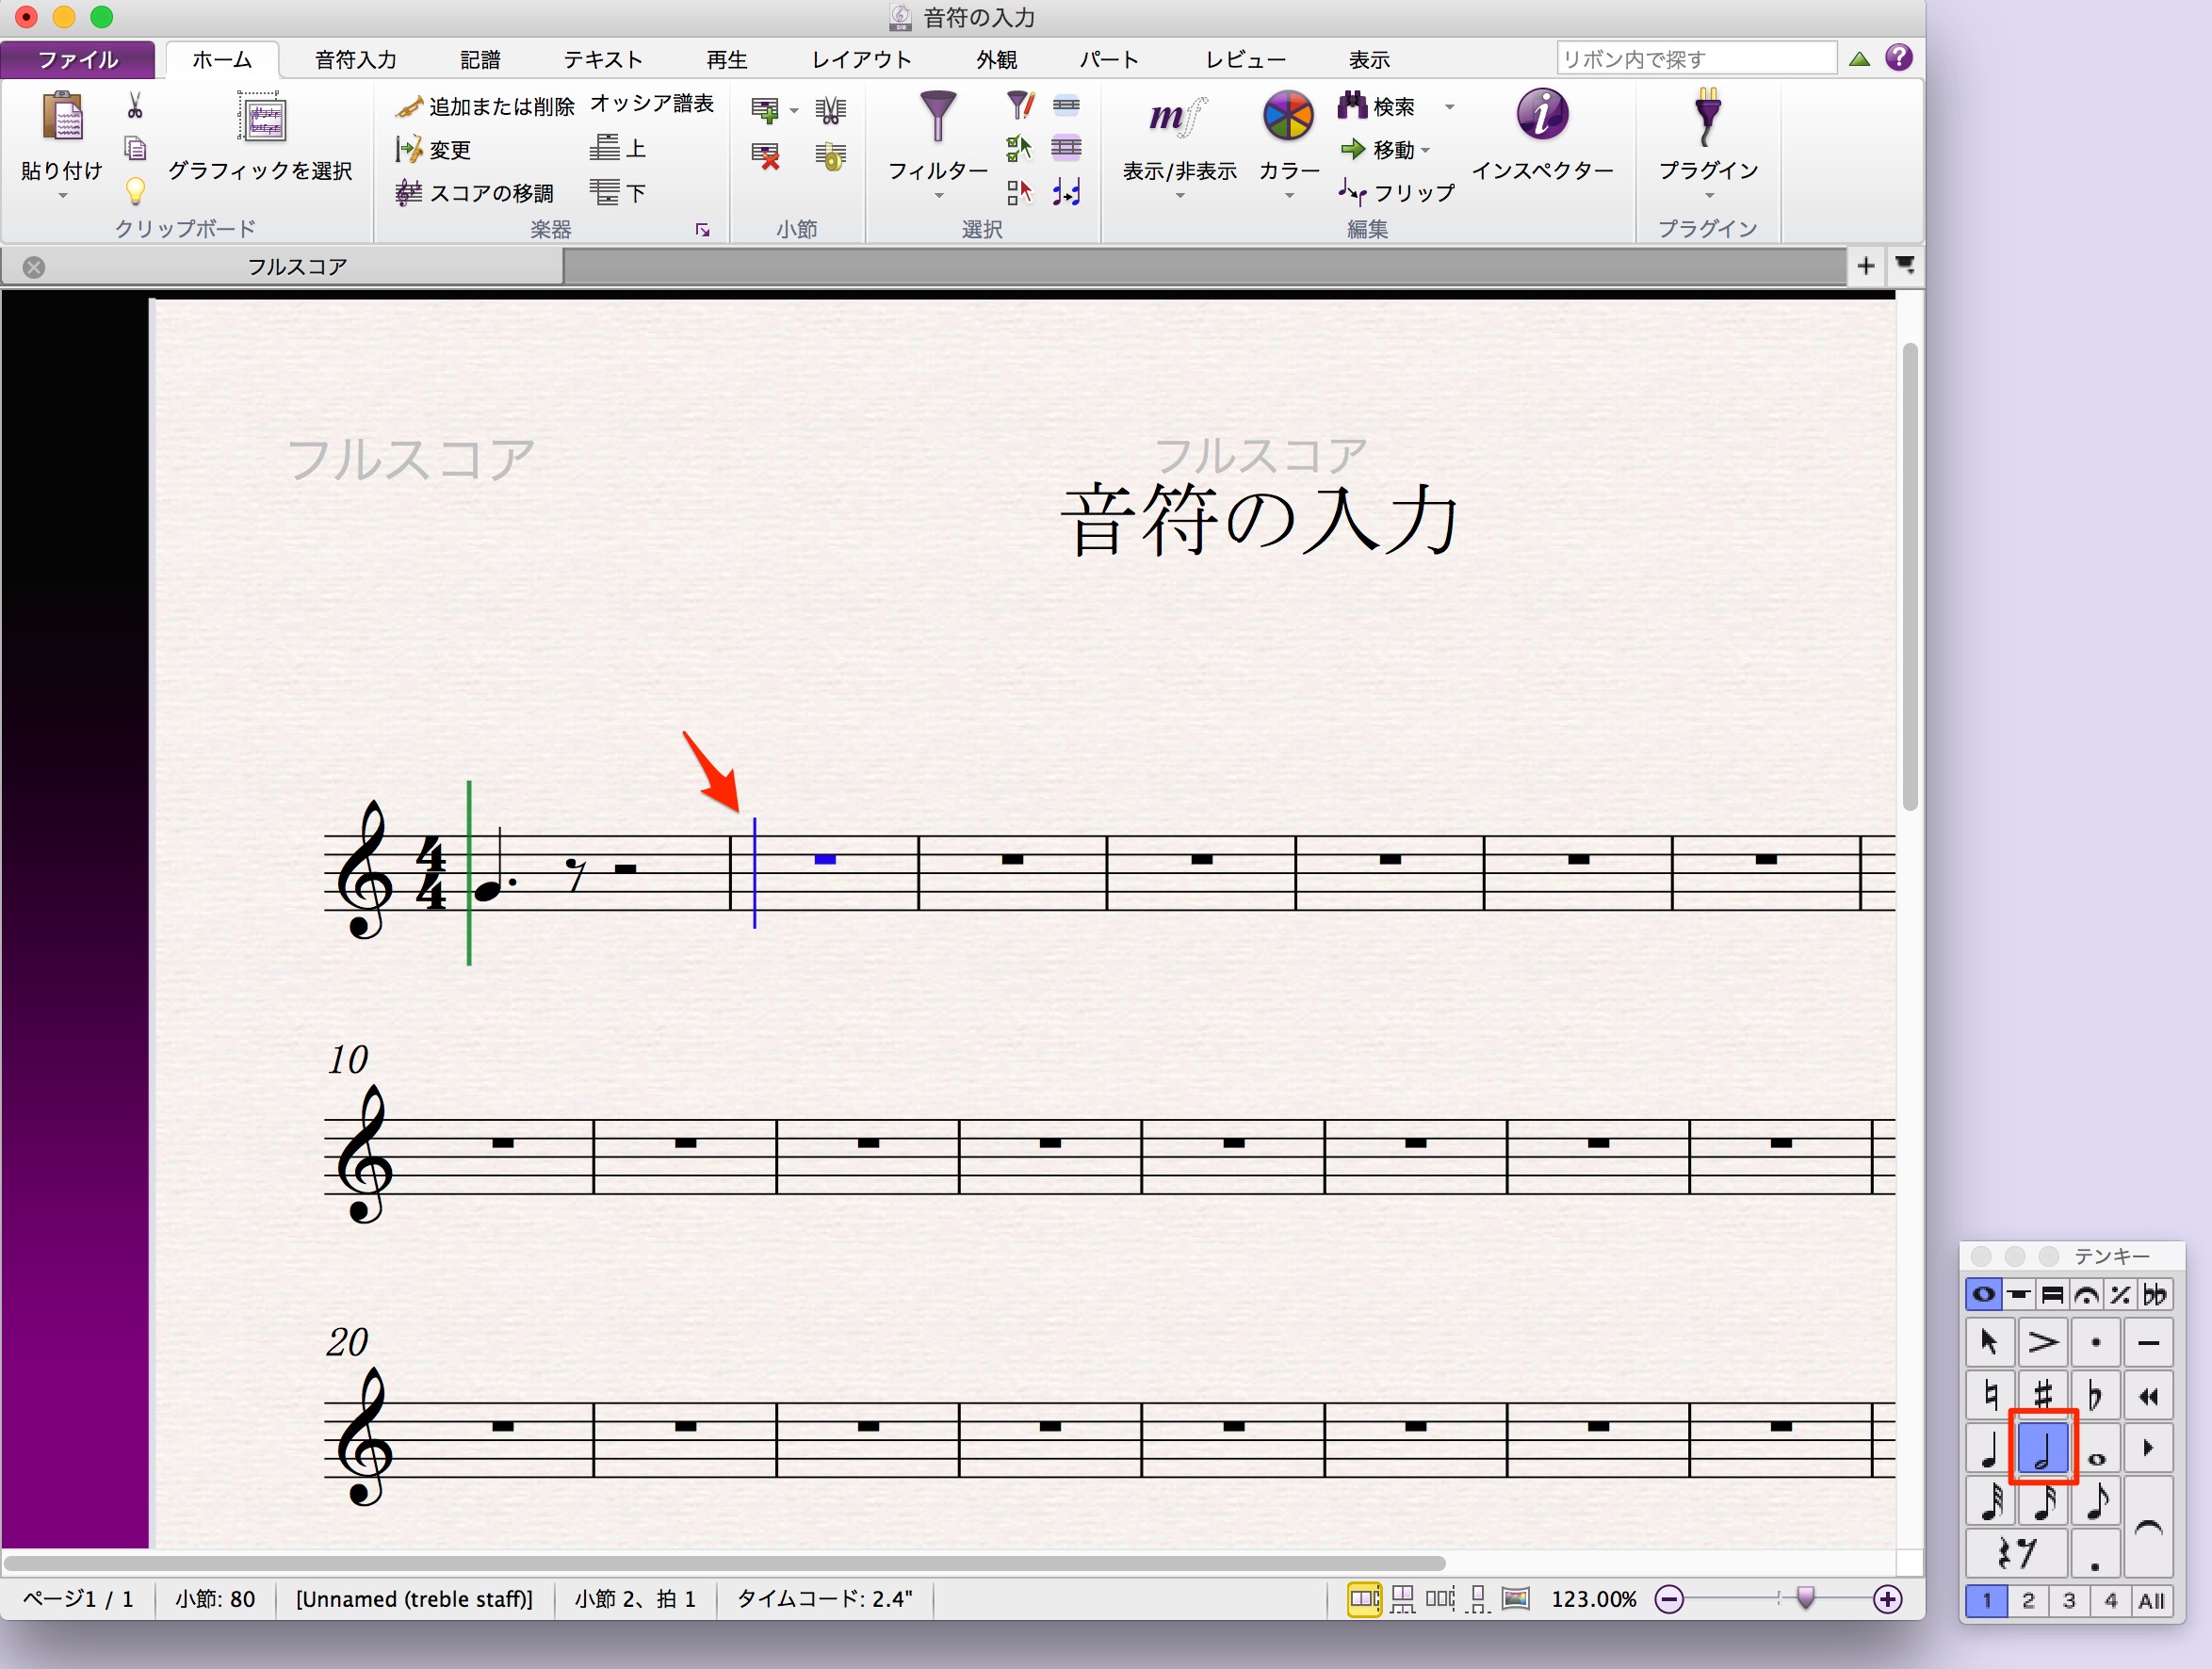Expand the Paste dropdown arrow
The height and width of the screenshot is (1669, 2212).
pos(62,196)
